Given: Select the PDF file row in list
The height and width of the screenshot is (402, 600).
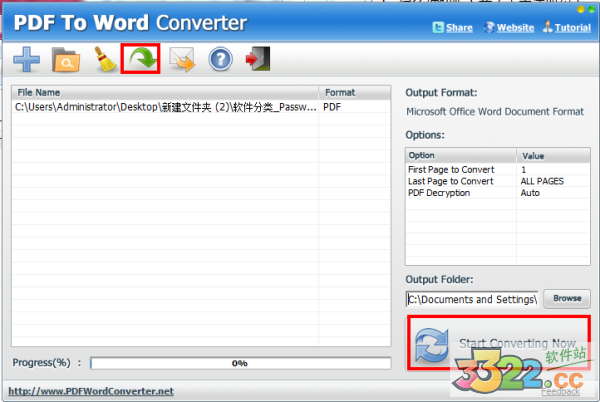Looking at the screenshot, I should coord(201,107).
